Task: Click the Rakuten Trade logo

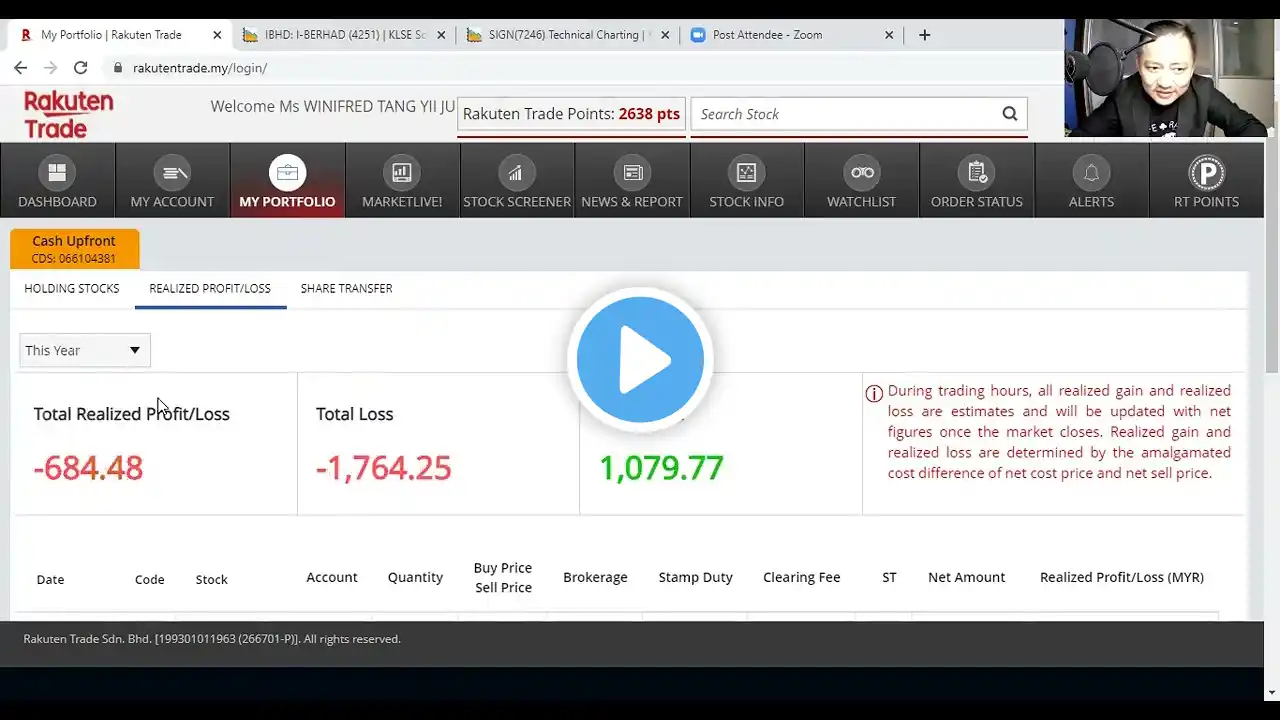Action: pos(68,114)
